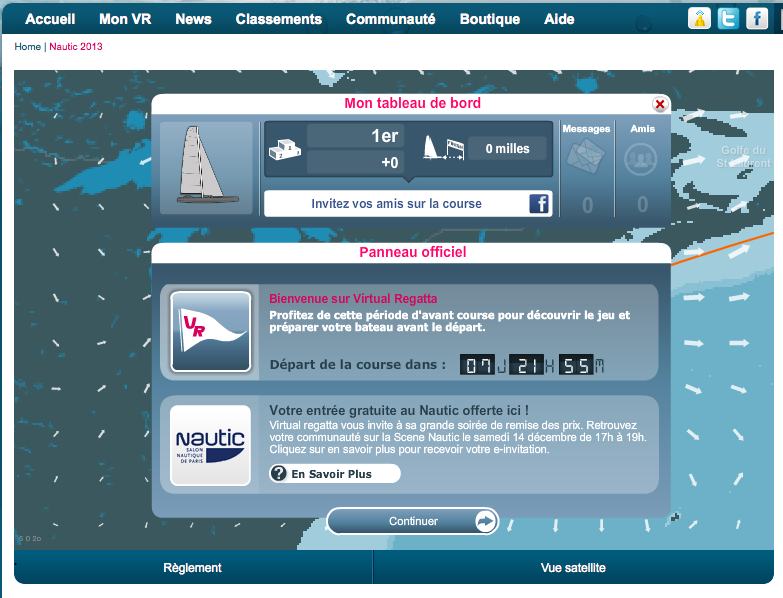Go to the News section
This screenshot has width=783, height=598.
coord(193,19)
